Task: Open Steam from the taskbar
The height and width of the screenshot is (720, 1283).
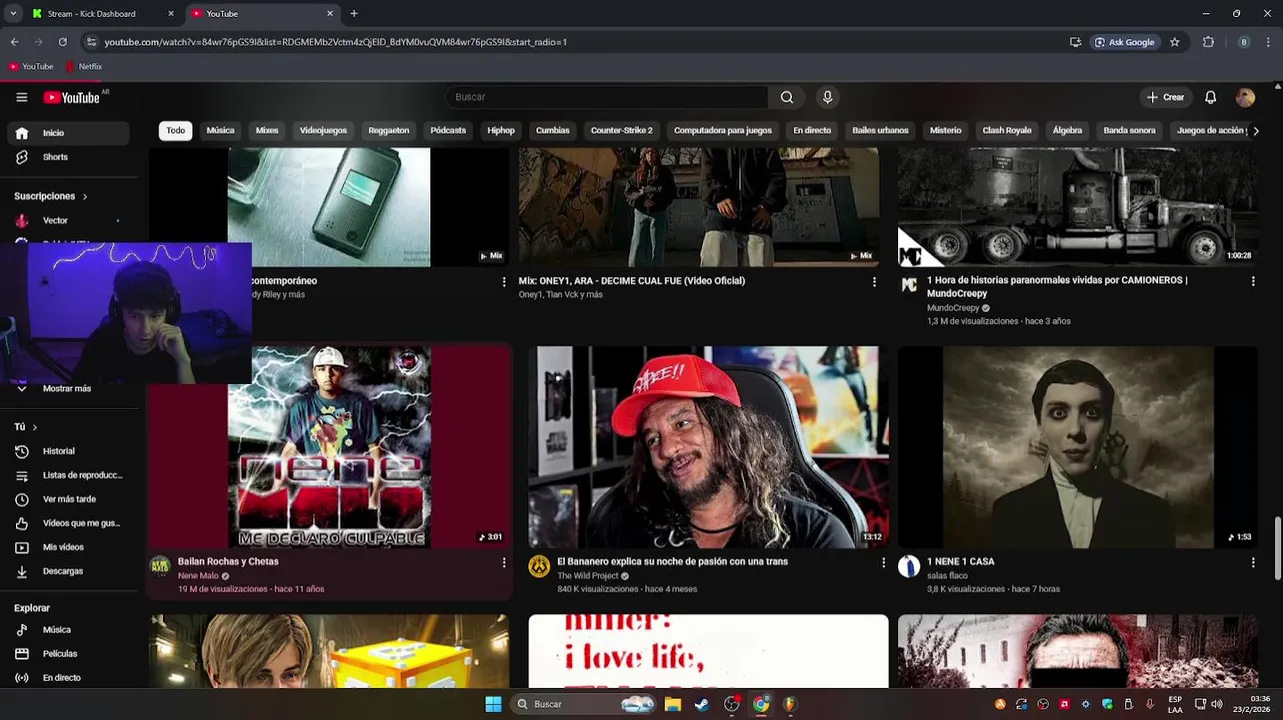Action: (x=702, y=704)
